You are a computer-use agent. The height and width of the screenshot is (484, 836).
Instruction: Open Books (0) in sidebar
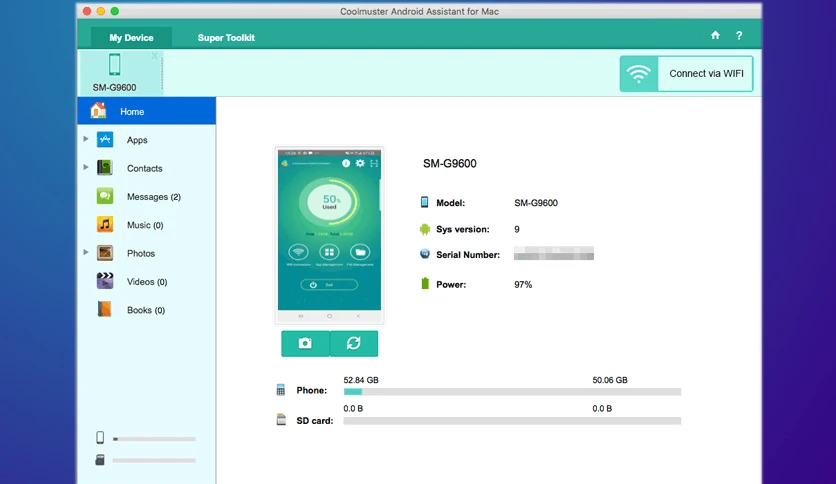click(x=147, y=310)
